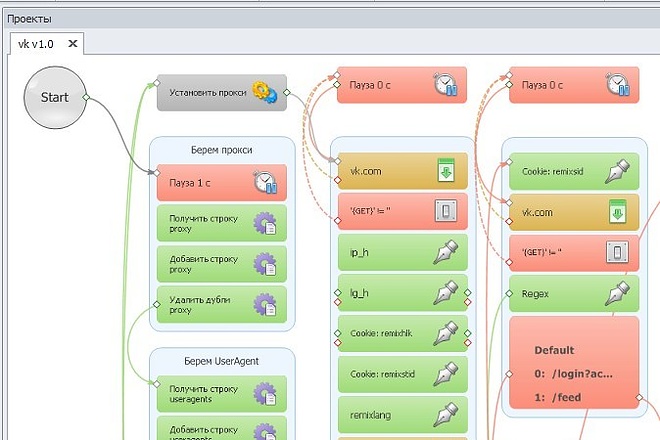
Task: Close the vk v1.0 tab
Action: pyautogui.click(x=73, y=43)
